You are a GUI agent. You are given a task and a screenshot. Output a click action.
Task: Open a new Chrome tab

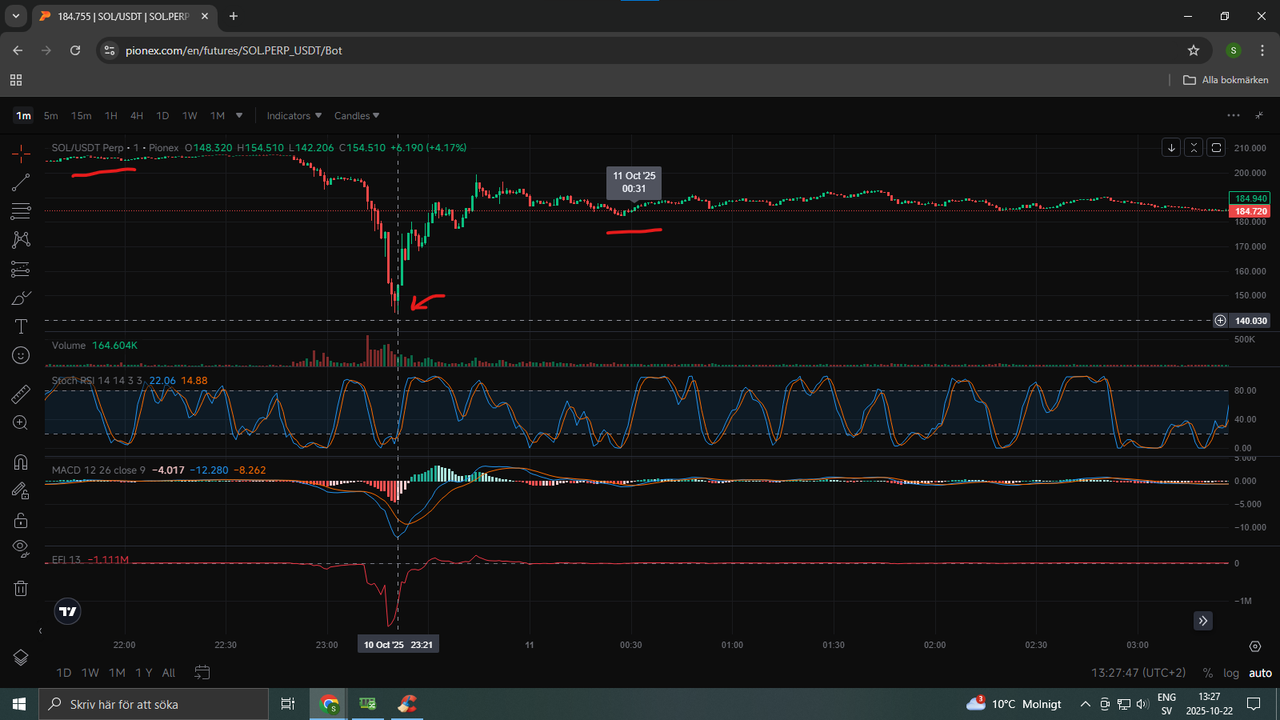233,16
